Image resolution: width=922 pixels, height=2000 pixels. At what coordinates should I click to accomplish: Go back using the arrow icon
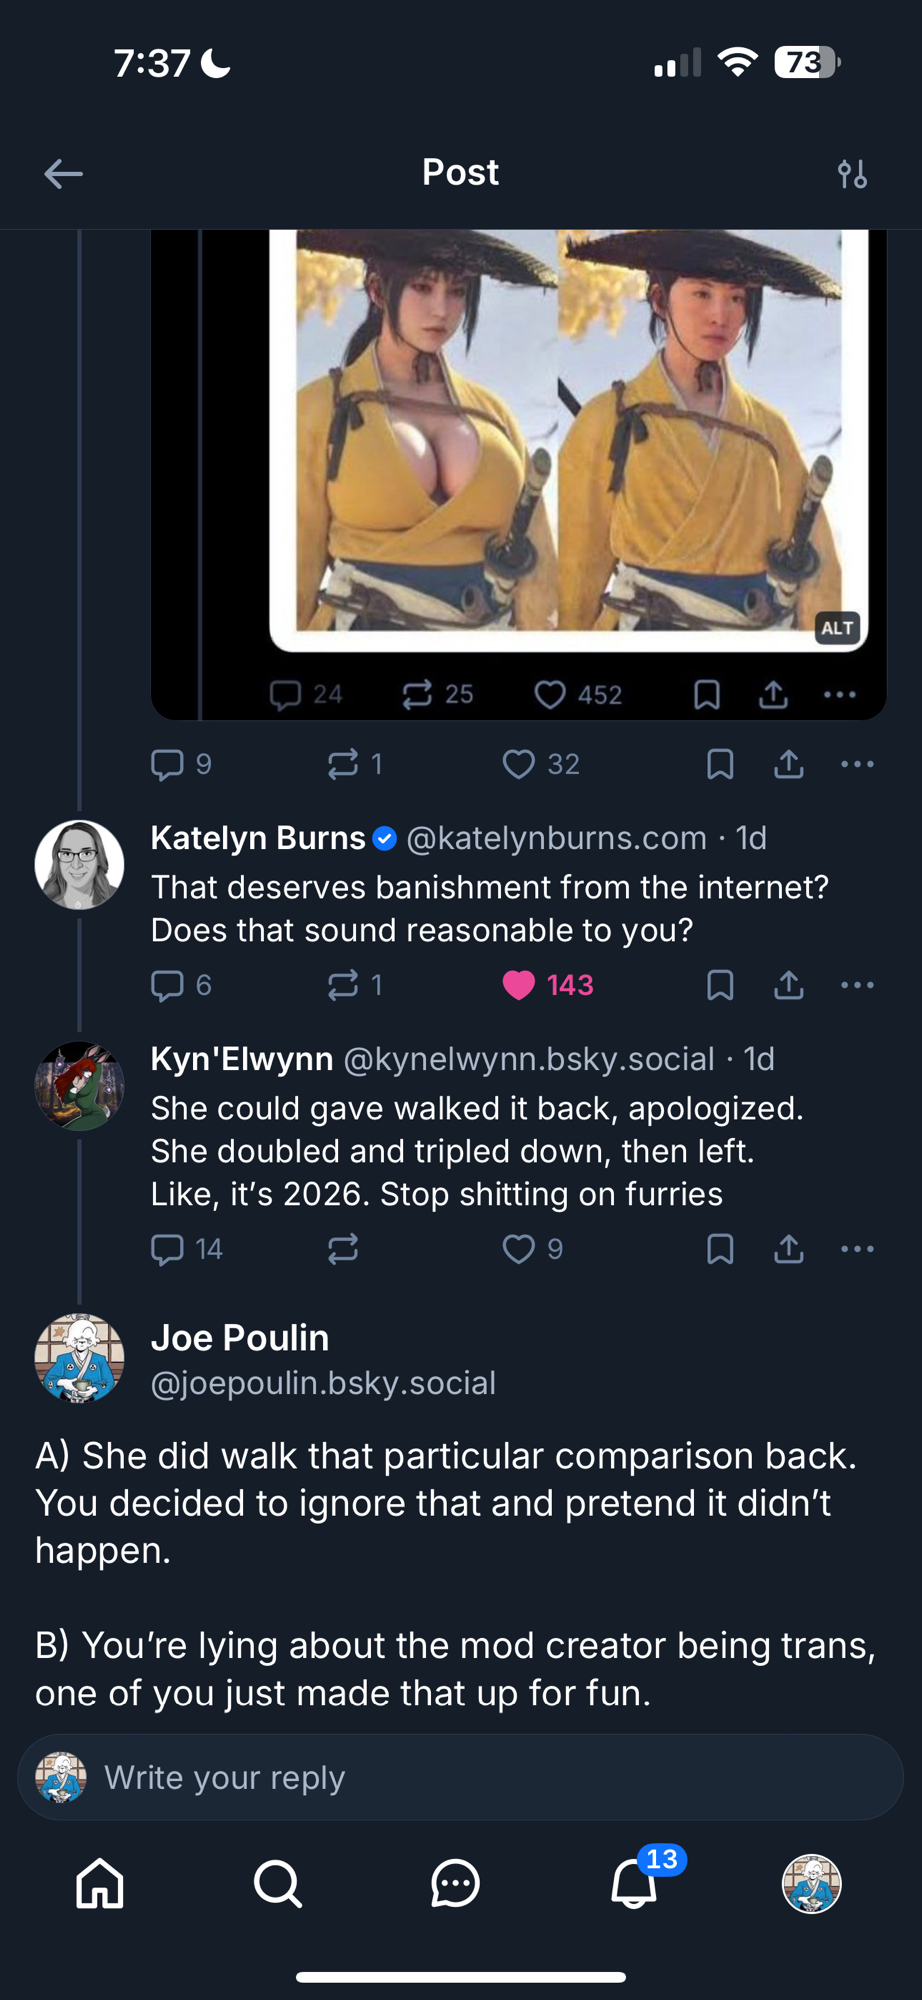click(63, 174)
